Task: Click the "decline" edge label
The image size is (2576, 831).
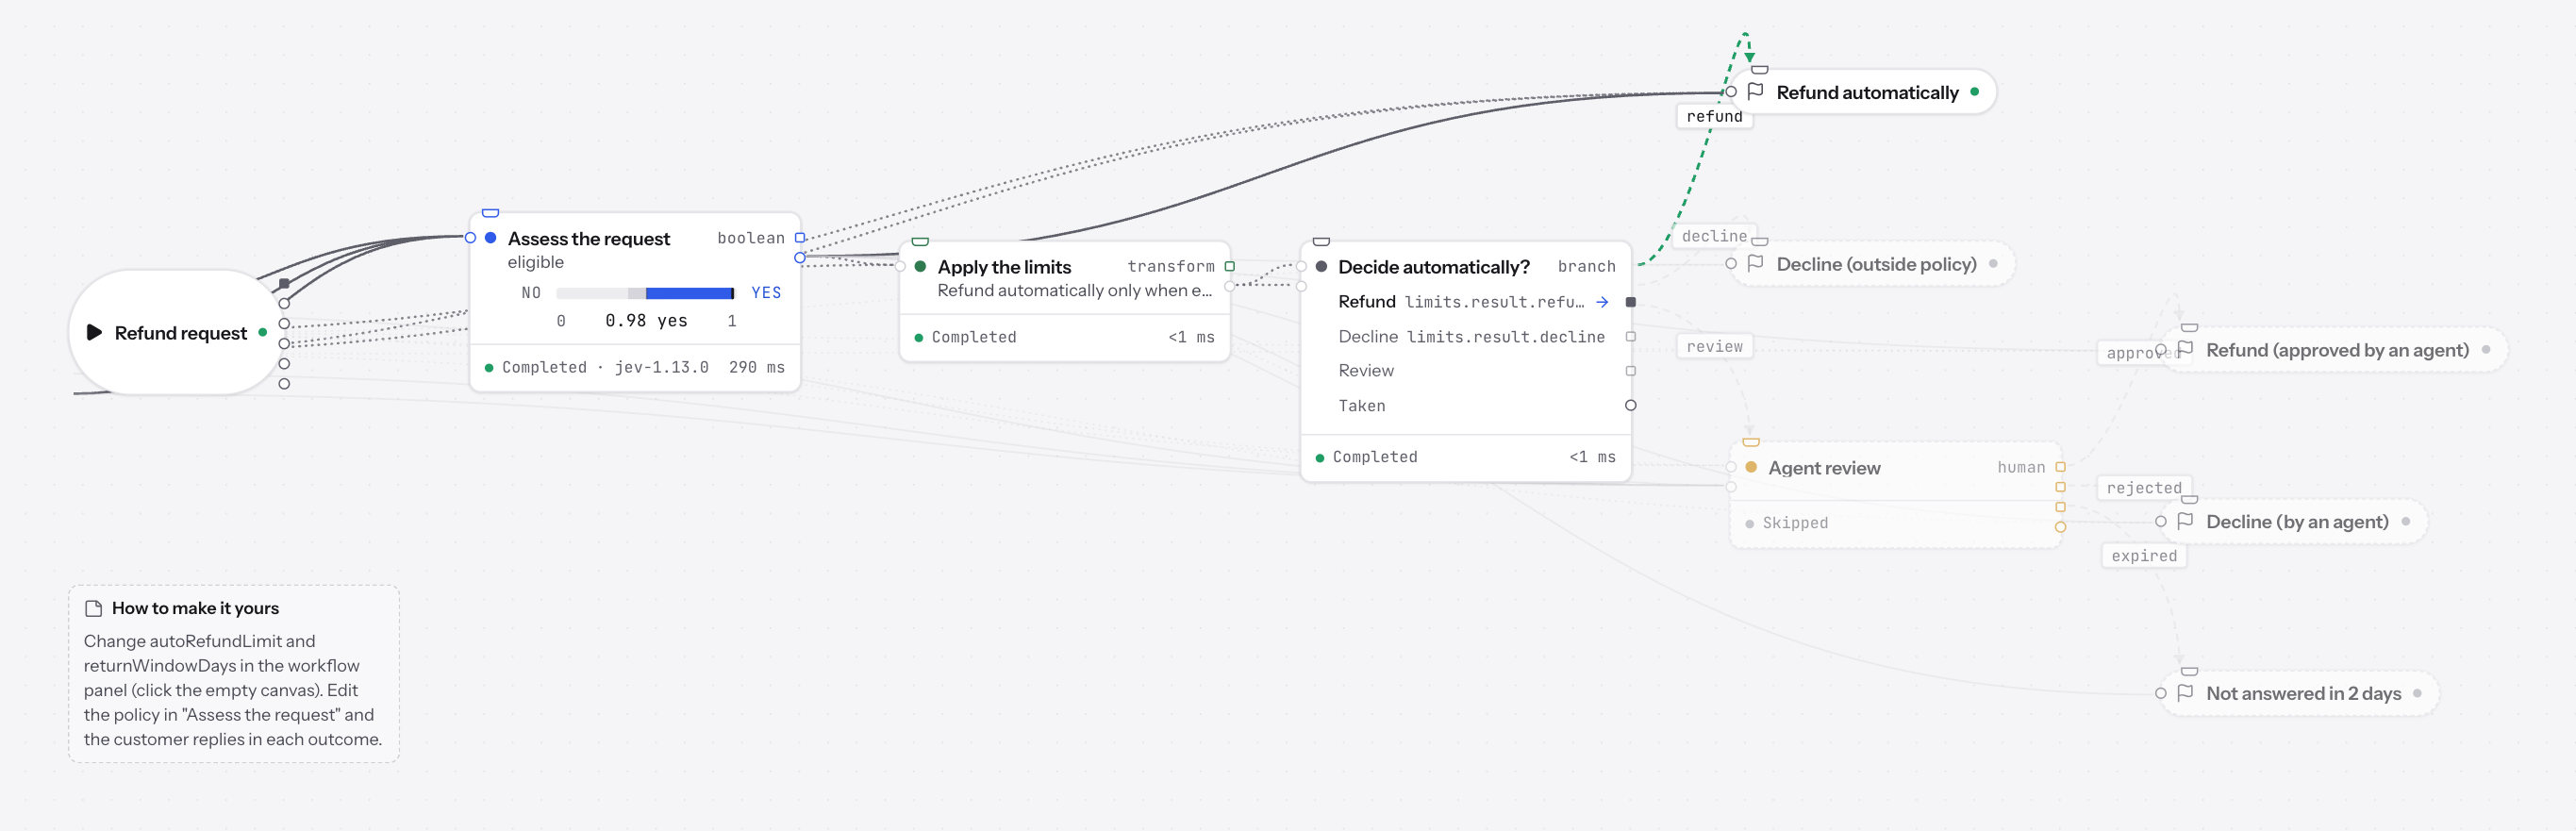Action: pos(1714,236)
